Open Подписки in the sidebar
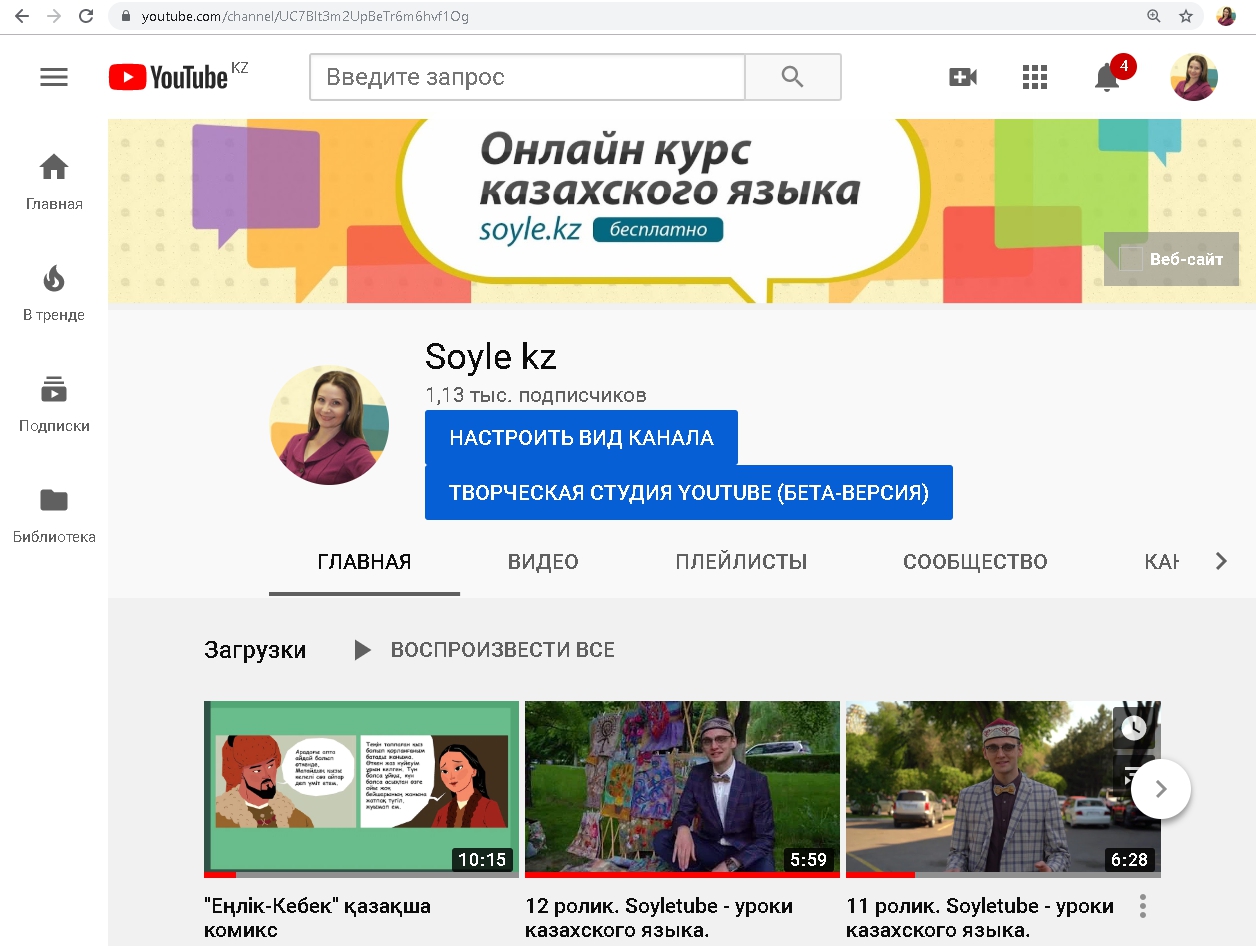 (54, 404)
